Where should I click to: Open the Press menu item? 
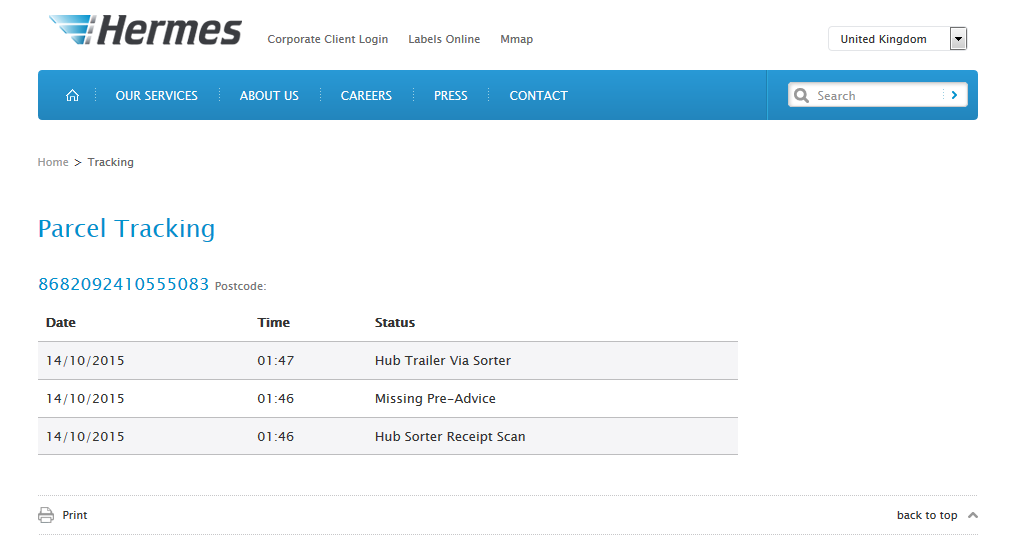pos(451,95)
